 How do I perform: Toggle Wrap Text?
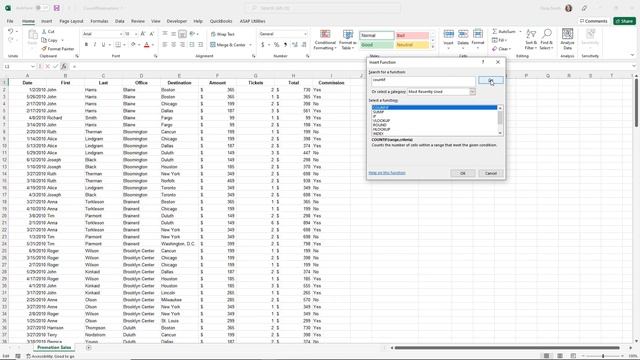(x=222, y=34)
